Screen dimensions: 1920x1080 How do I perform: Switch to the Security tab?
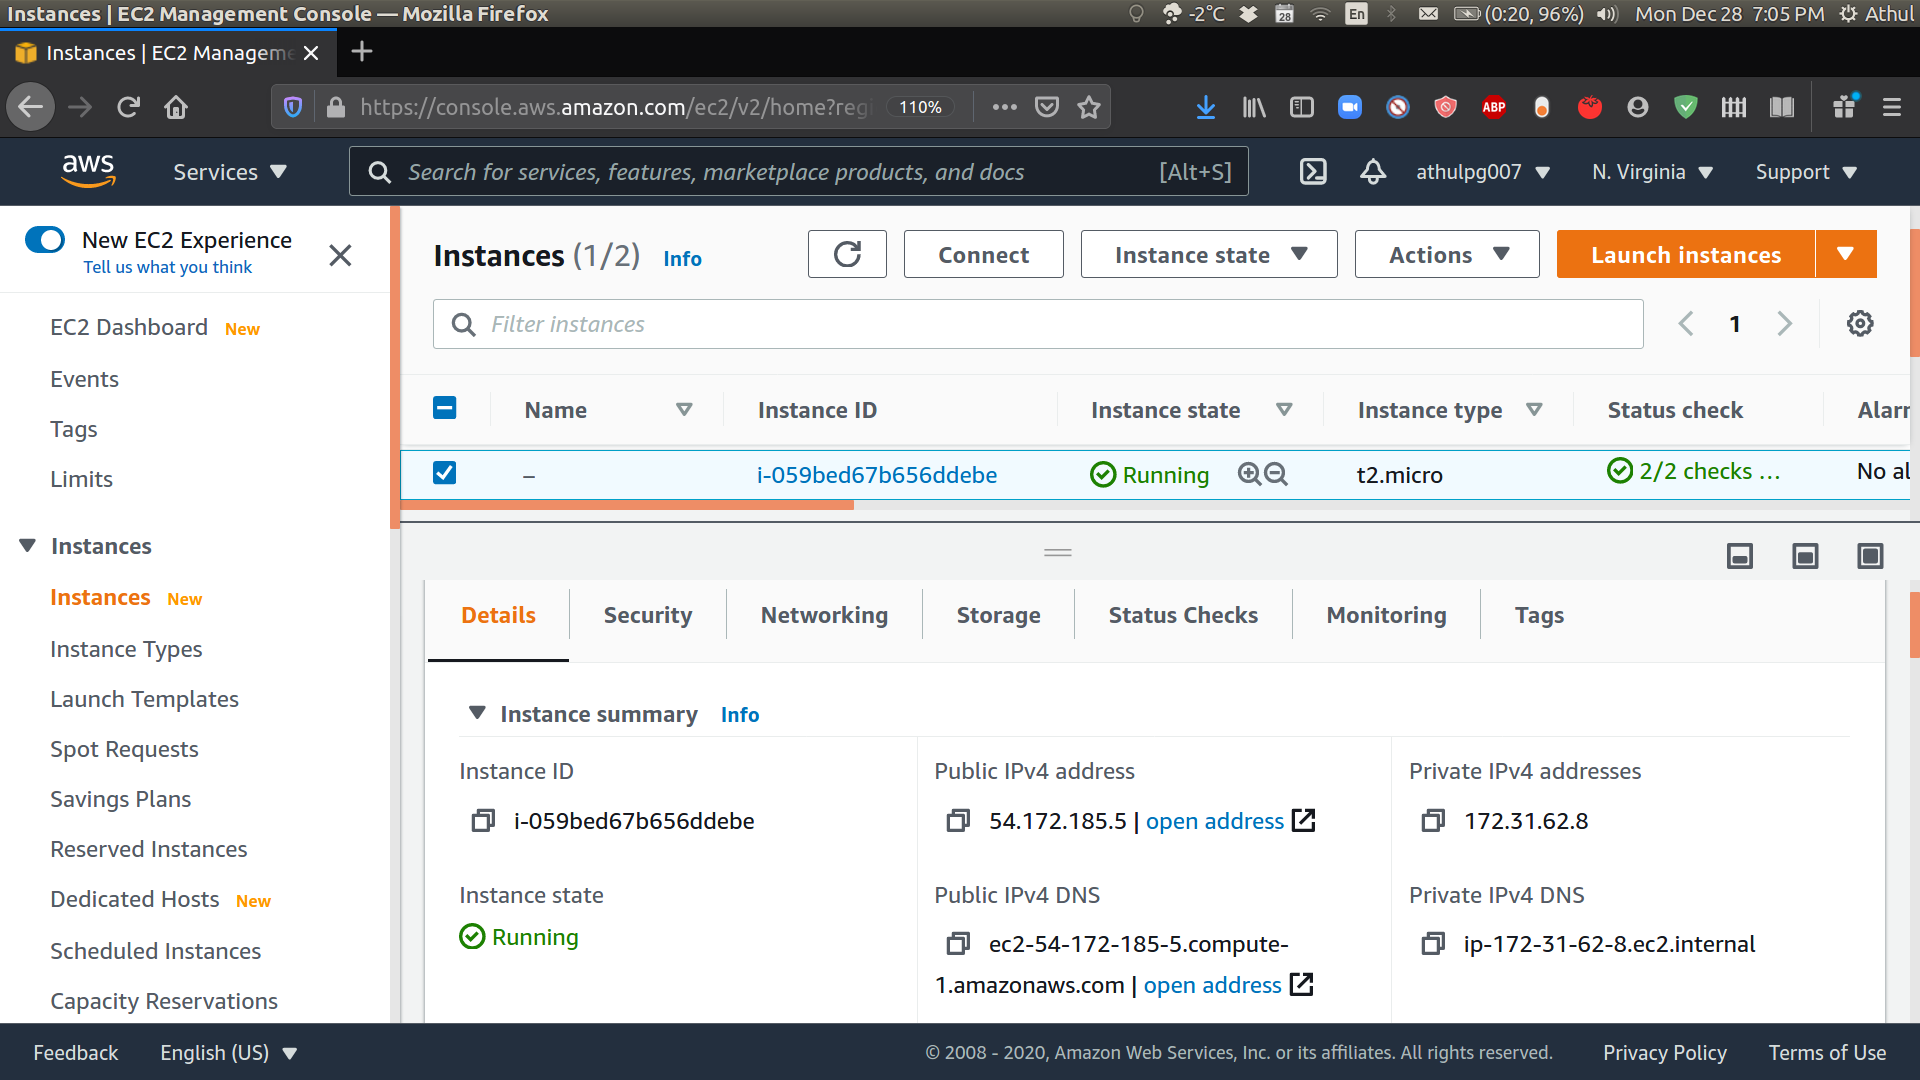[648, 615]
